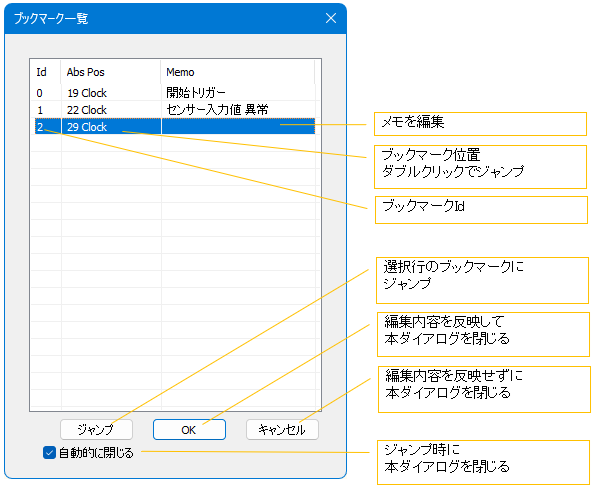Click the 19 Clock position cell

pyautogui.click(x=111, y=93)
